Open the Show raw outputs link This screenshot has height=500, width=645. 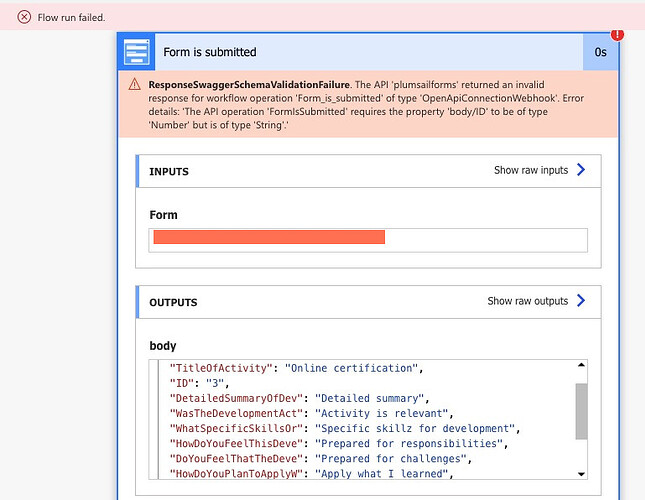527,301
